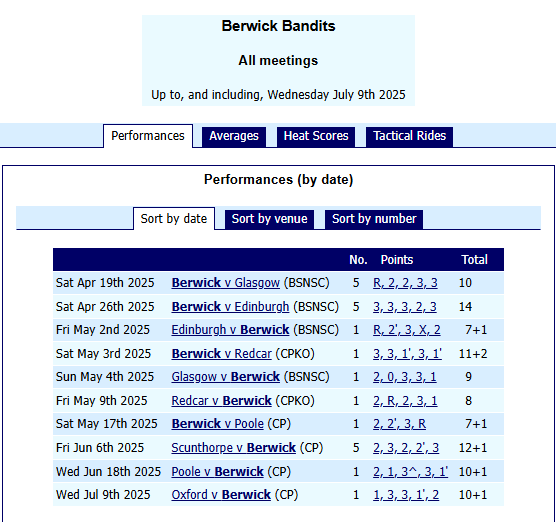
Task: Open the Oxford v Berwick meeting link
Action: tap(221, 495)
